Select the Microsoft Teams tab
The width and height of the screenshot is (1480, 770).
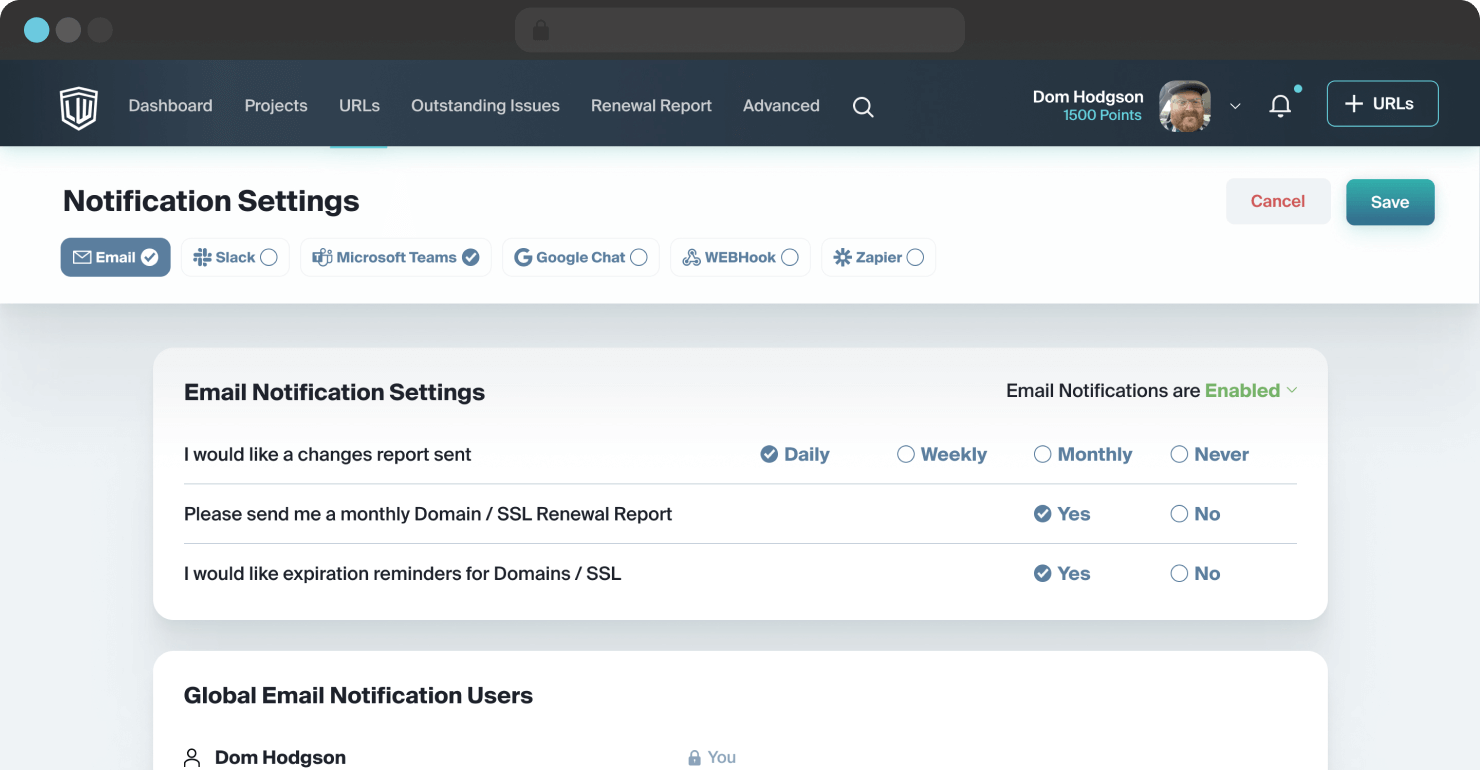point(395,257)
